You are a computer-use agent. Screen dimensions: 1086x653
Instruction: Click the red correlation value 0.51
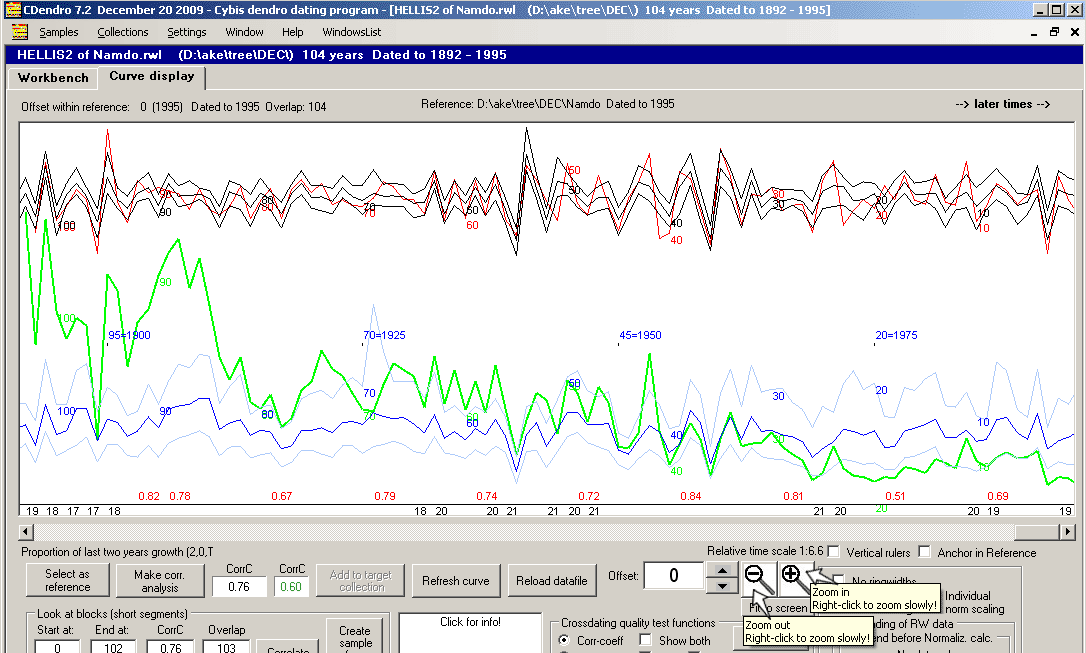pos(895,496)
